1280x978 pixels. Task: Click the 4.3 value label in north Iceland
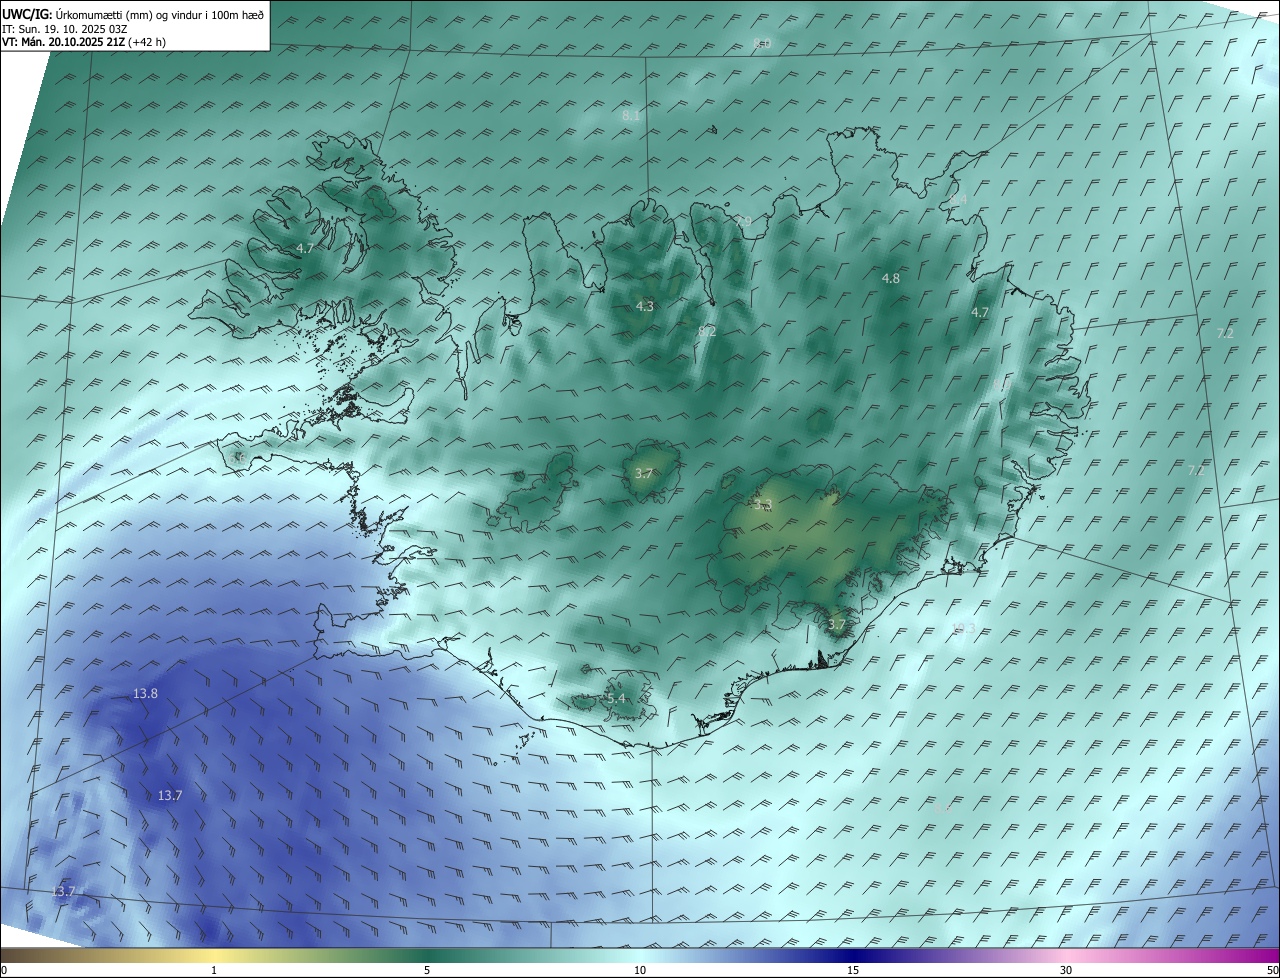click(645, 306)
